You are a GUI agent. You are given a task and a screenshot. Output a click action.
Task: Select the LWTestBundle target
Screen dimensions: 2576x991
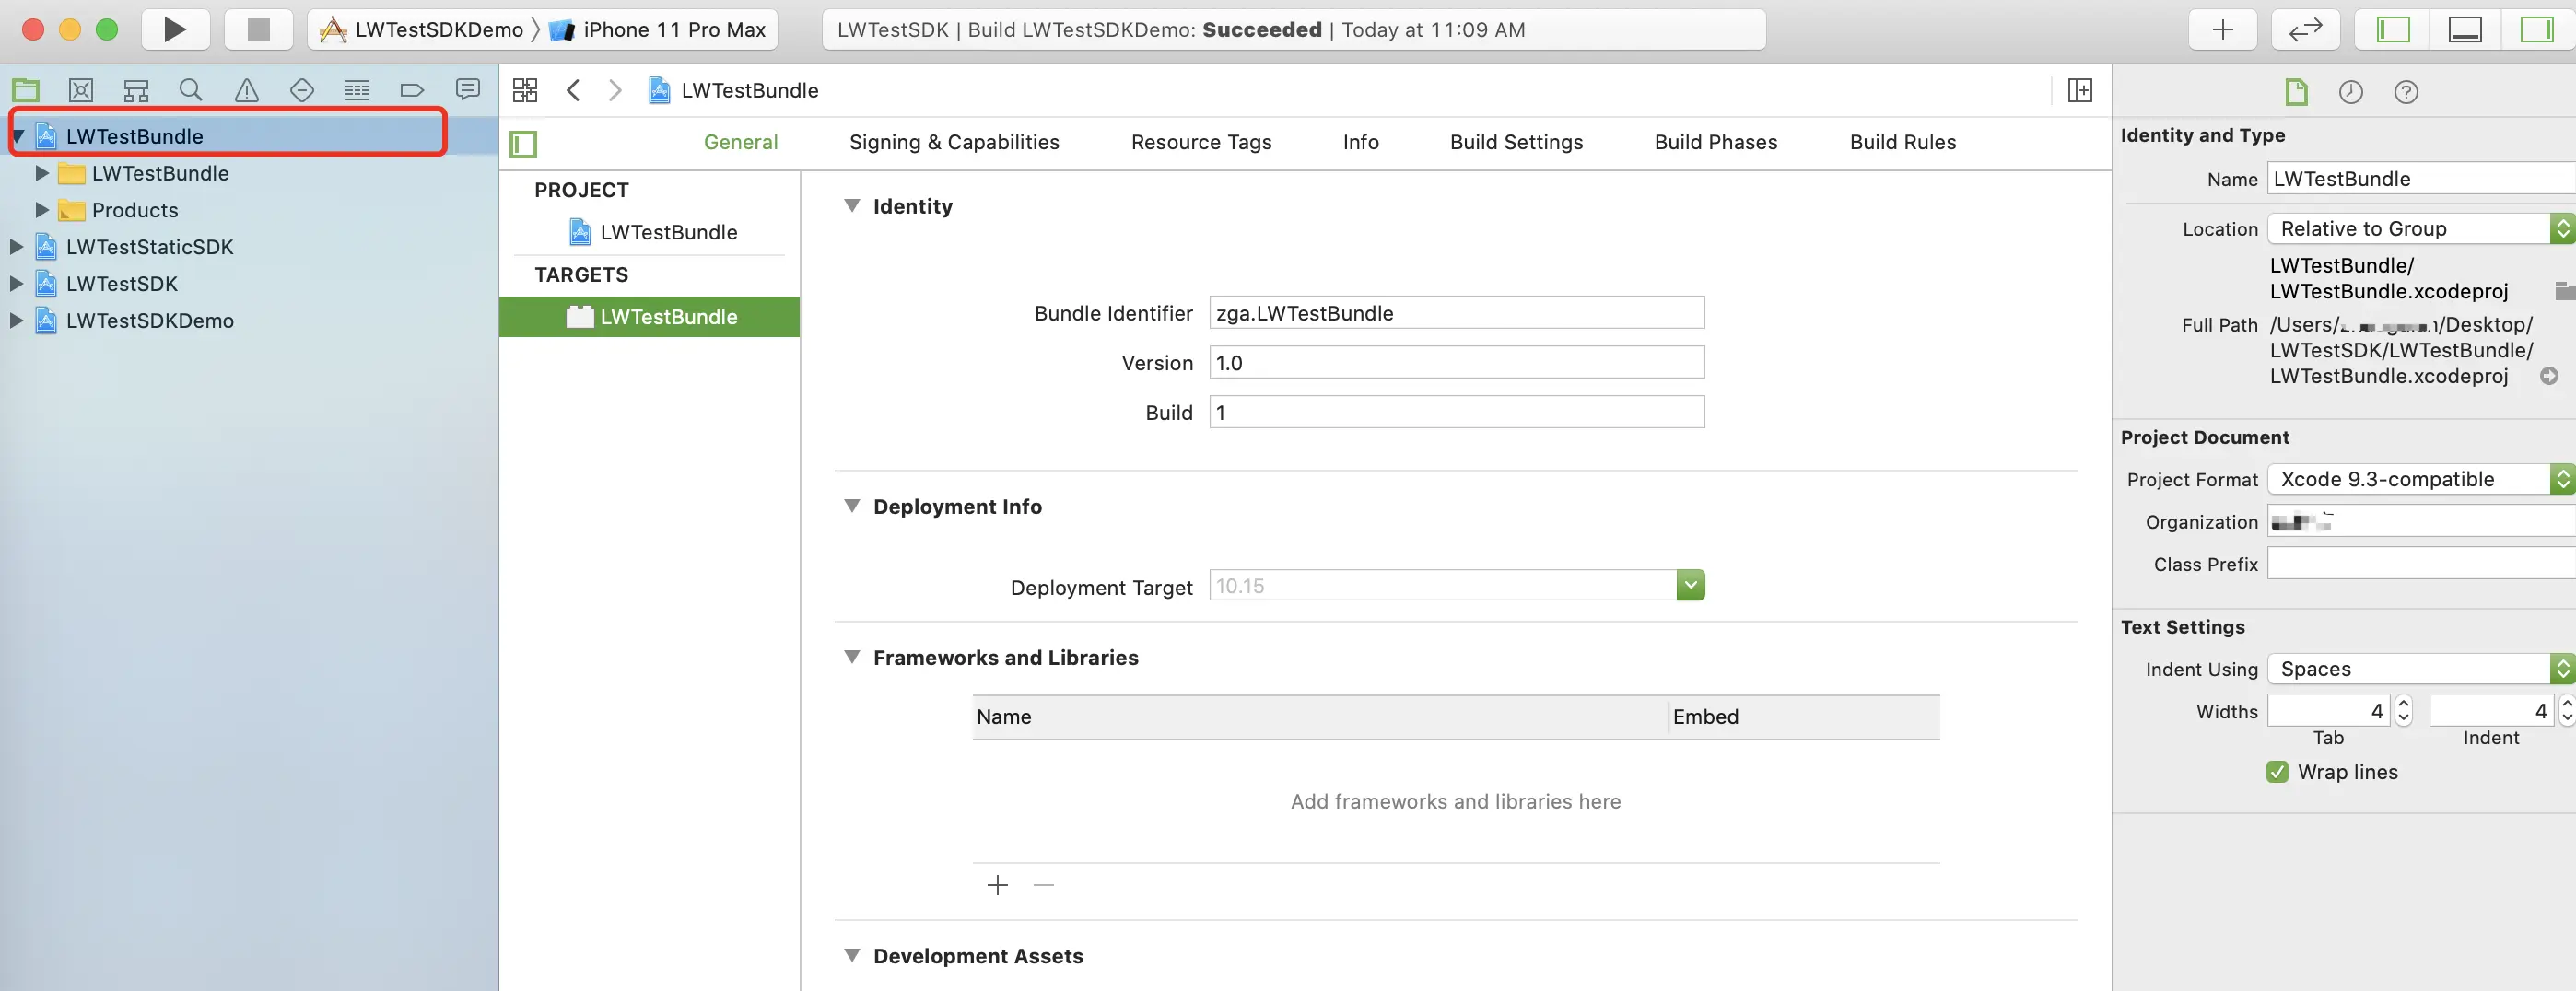[649, 317]
